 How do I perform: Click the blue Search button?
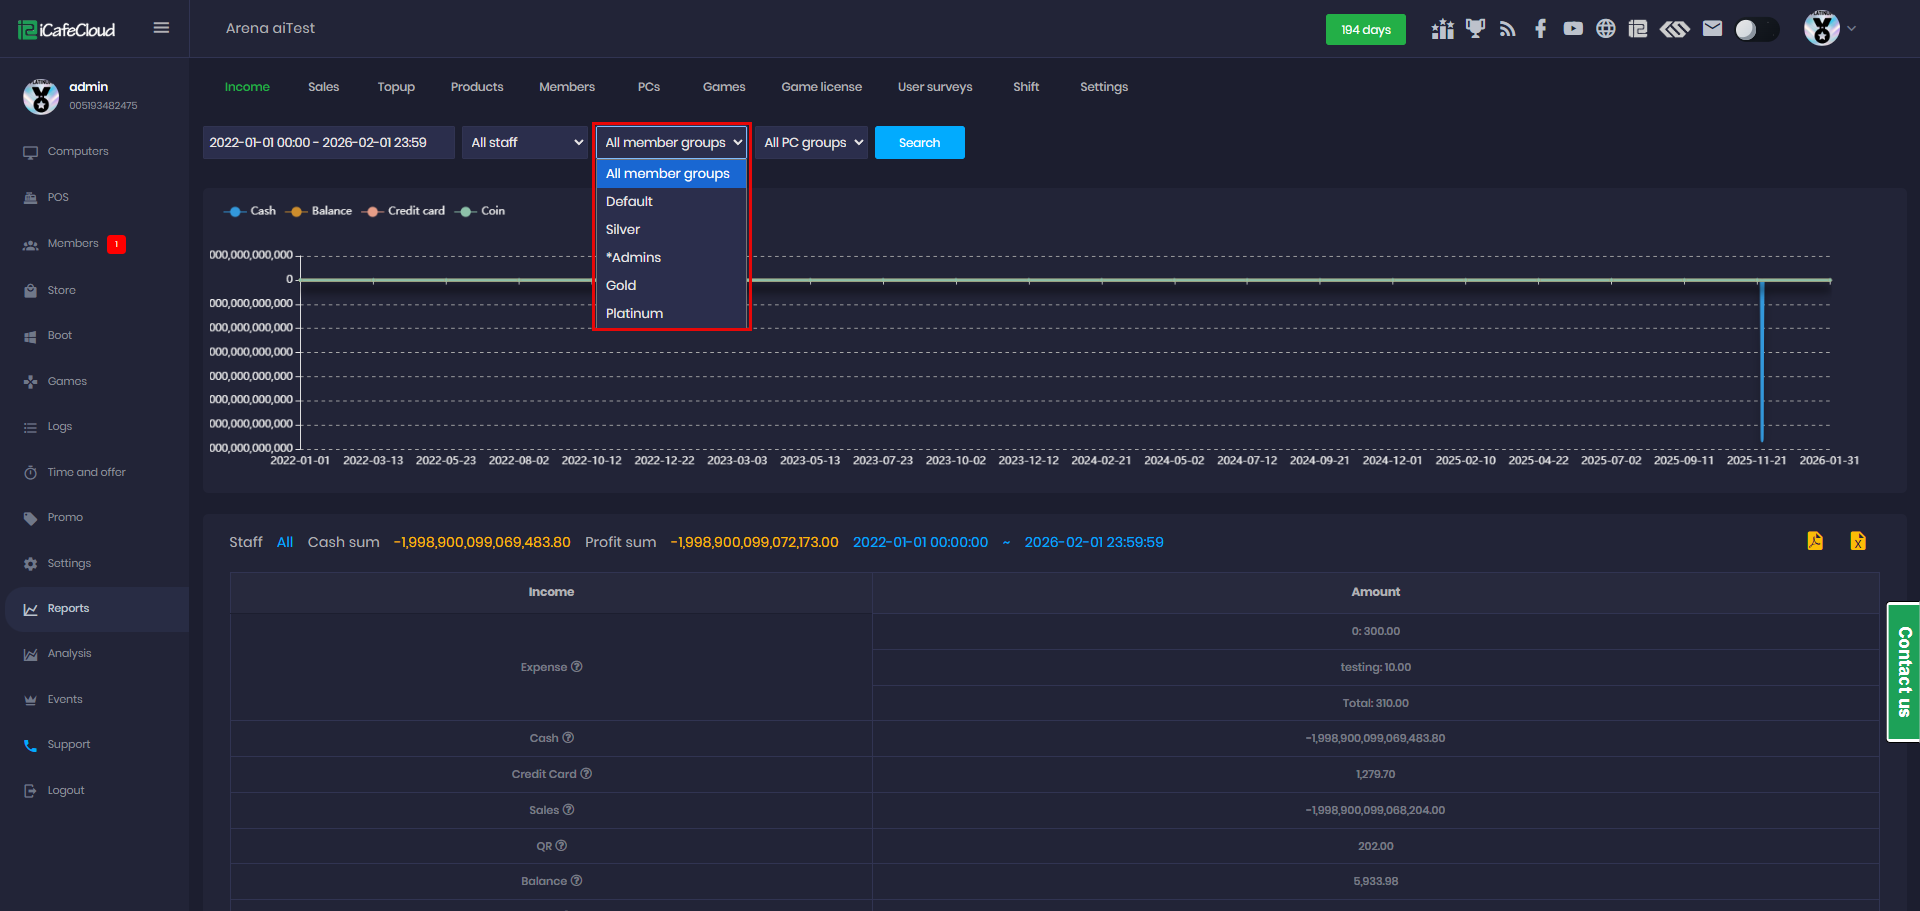coord(919,142)
